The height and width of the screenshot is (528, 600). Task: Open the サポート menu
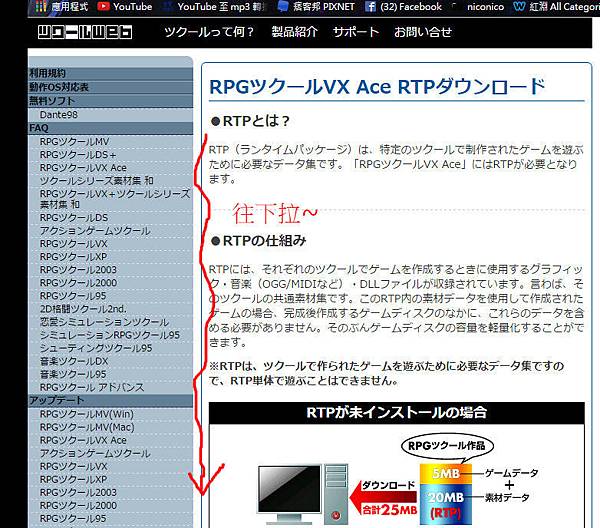coord(355,32)
